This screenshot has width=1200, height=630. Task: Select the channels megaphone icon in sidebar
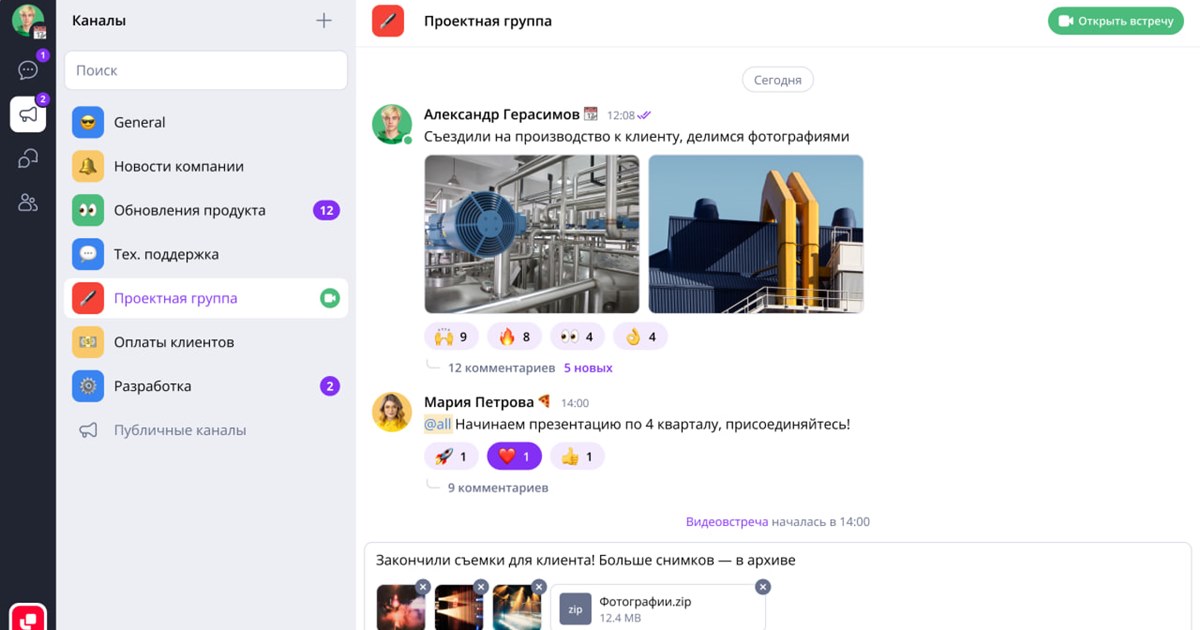pos(28,114)
